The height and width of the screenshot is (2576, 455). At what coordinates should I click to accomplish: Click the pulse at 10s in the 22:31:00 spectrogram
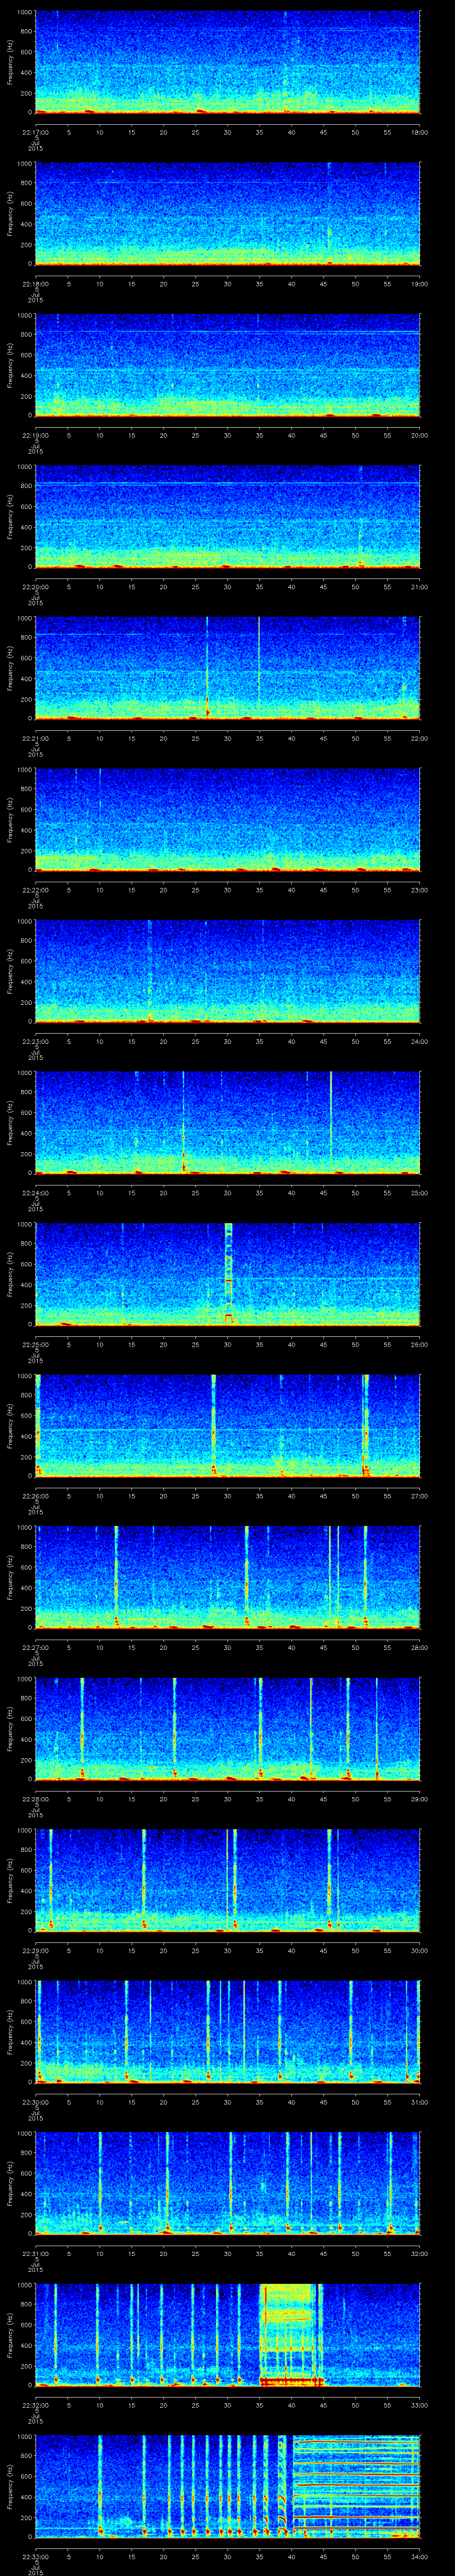(x=100, y=2180)
